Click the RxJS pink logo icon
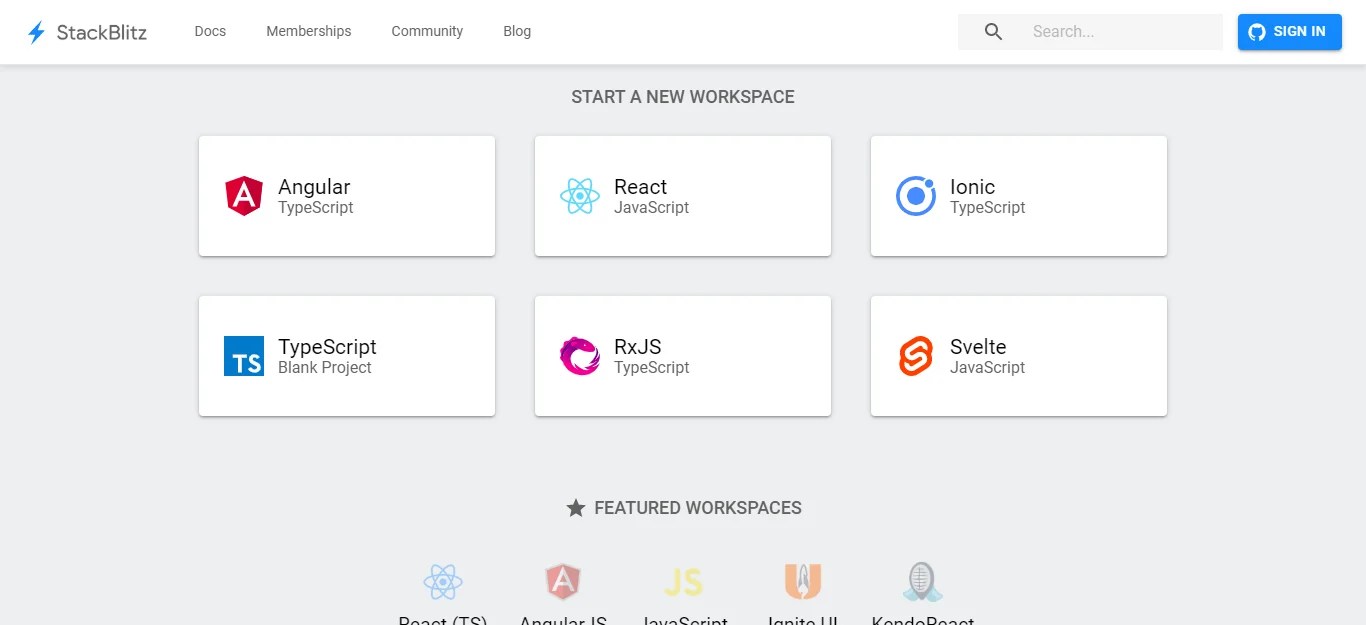This screenshot has width=1366, height=625. 580,356
